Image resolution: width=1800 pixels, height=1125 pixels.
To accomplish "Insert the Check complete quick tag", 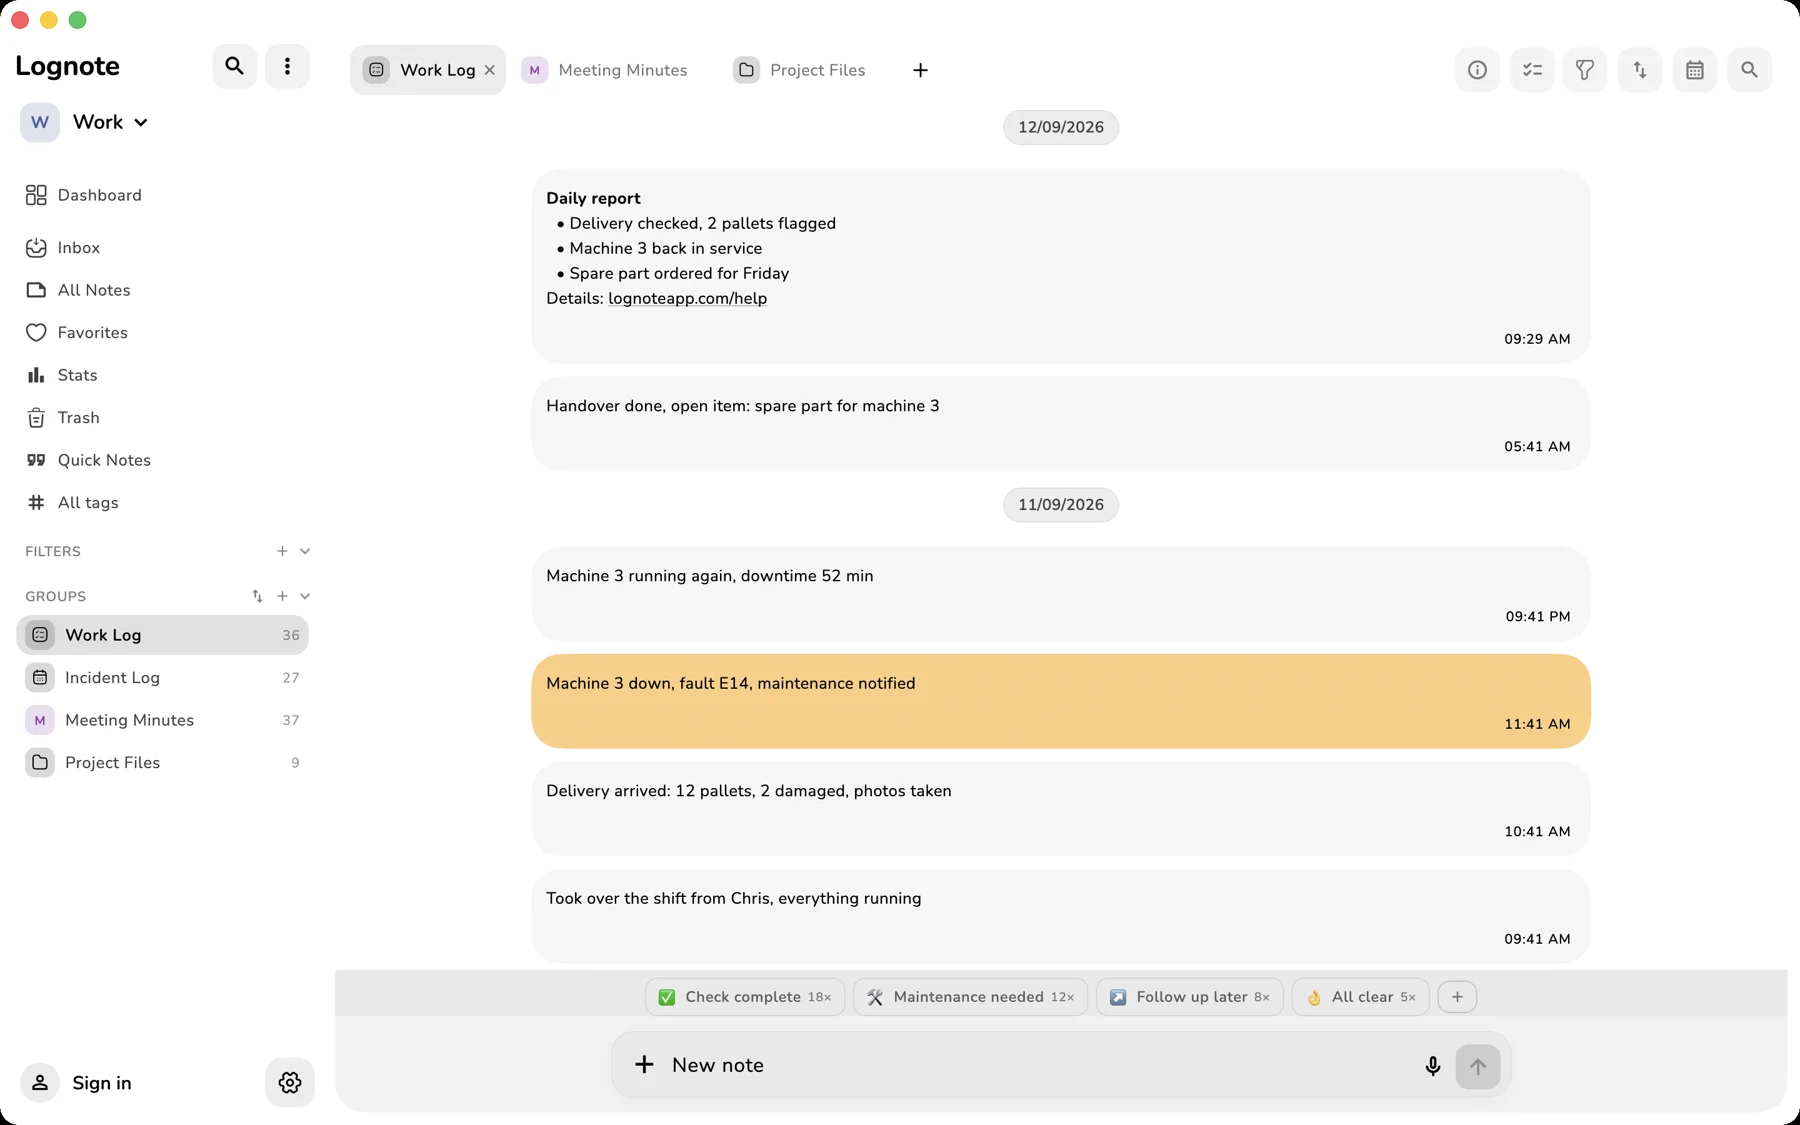I will pyautogui.click(x=745, y=997).
